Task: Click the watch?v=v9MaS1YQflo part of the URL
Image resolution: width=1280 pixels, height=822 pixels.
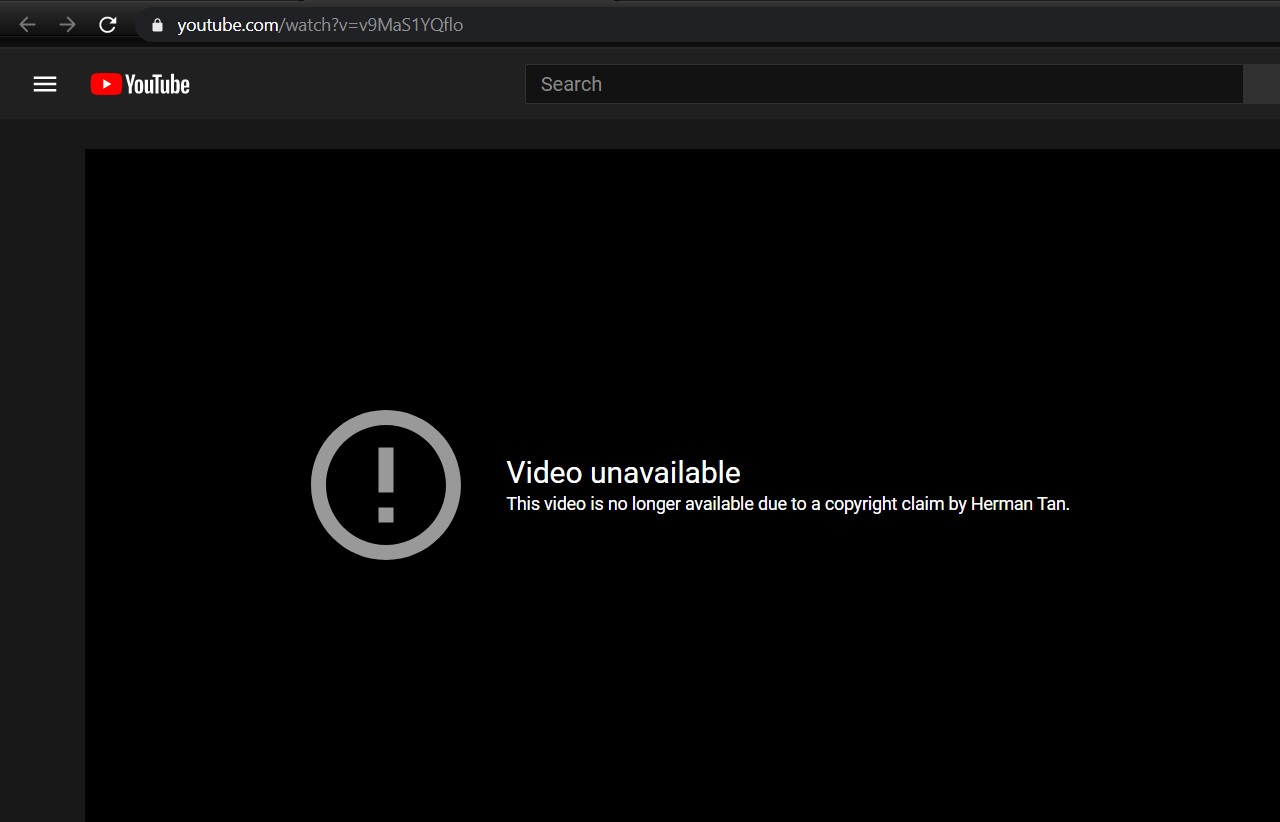Action: [x=374, y=25]
